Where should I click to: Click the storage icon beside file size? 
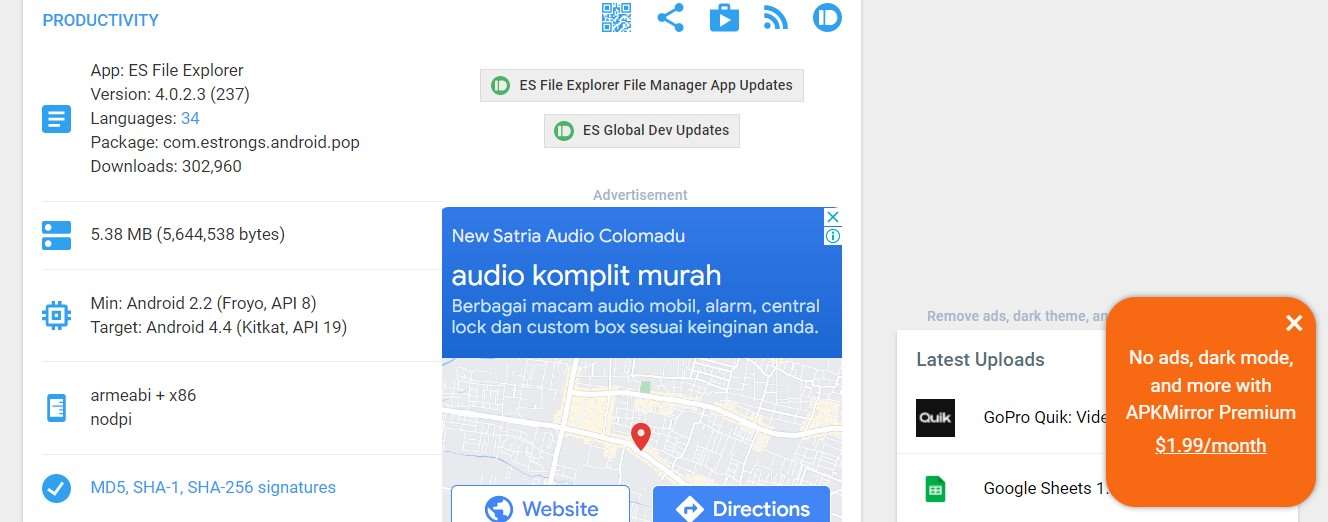coord(56,235)
